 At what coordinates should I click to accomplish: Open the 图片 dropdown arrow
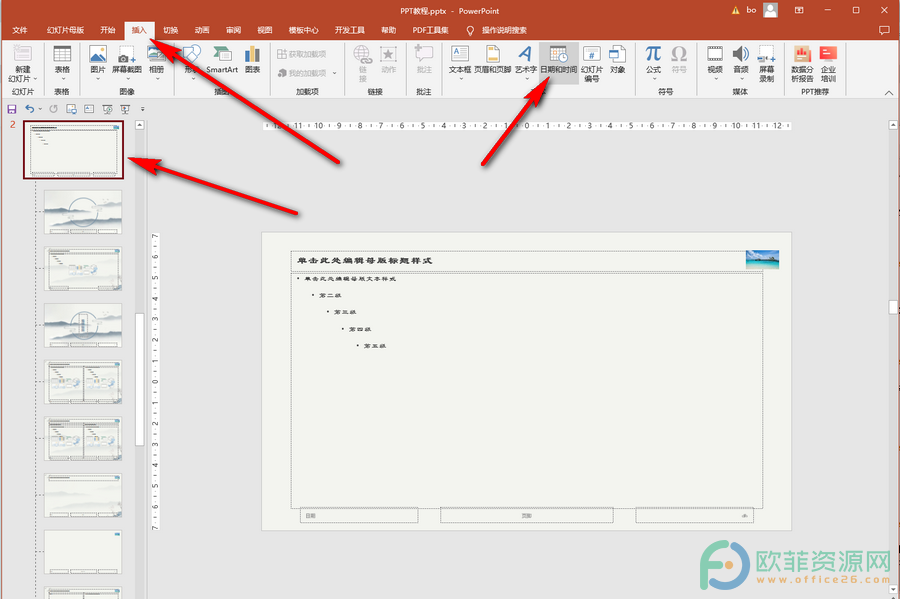click(x=98, y=79)
